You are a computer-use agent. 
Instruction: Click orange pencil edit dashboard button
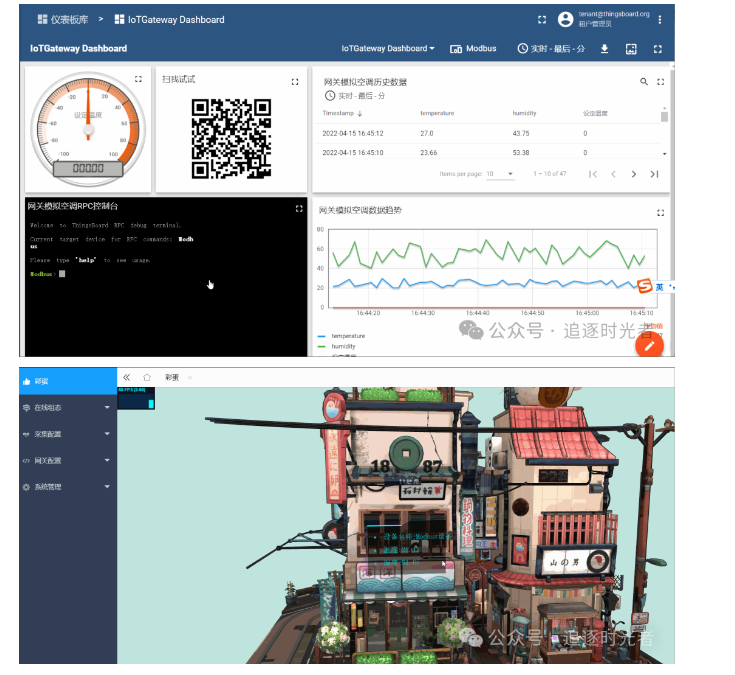click(x=649, y=345)
